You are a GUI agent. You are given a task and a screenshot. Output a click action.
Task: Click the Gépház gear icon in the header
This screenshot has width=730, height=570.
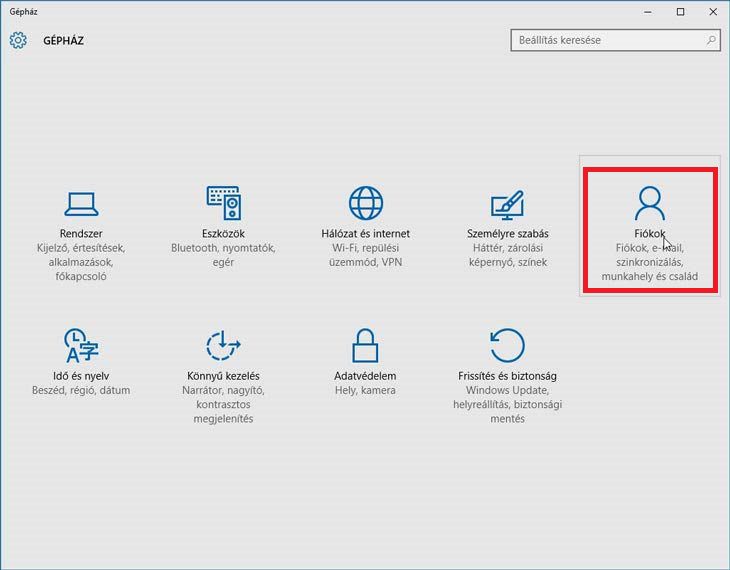pos(18,41)
